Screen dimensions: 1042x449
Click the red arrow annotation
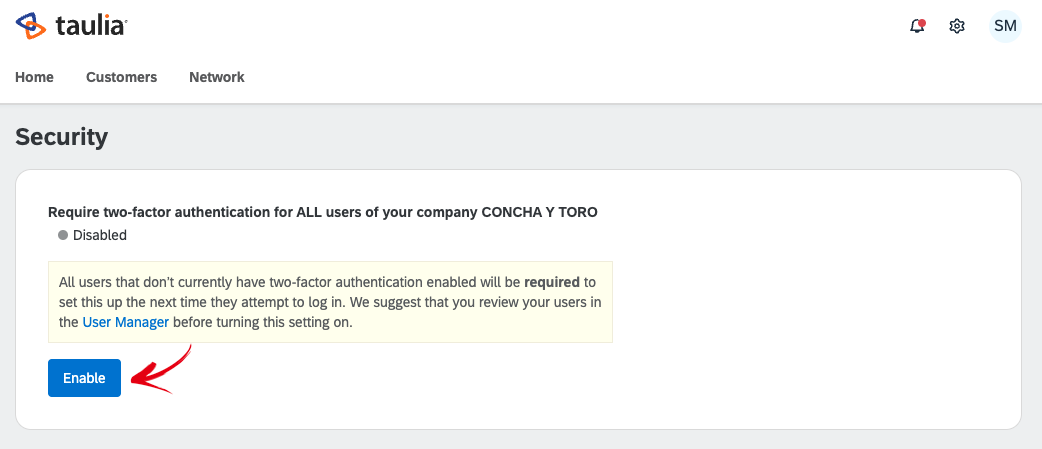(x=160, y=372)
